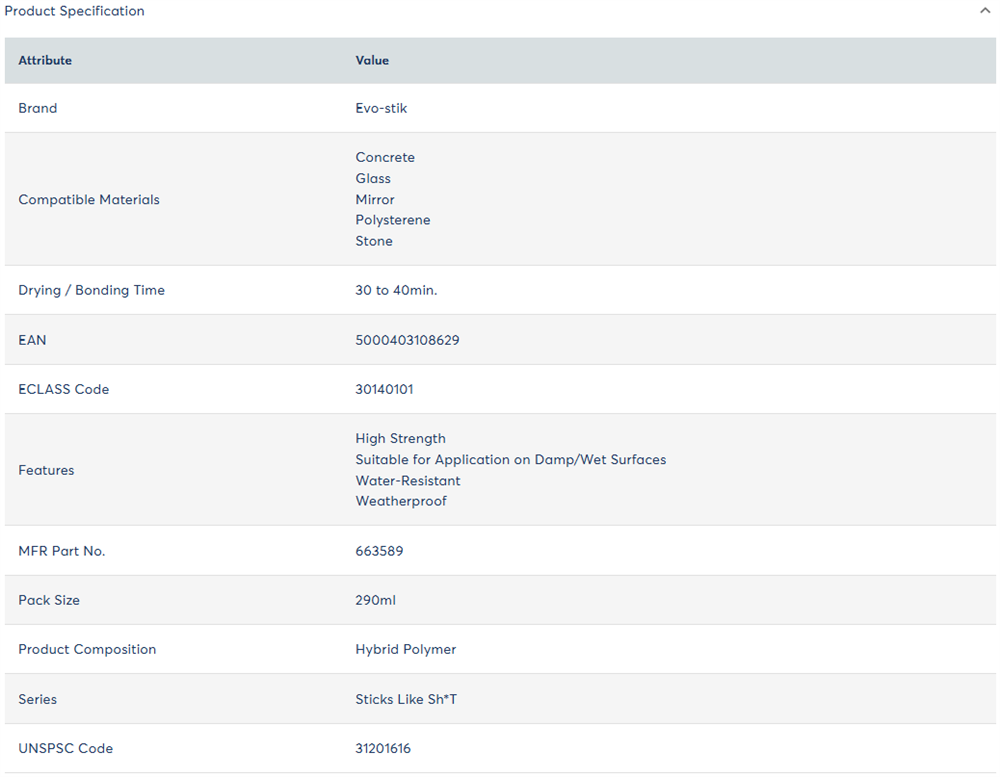Select the Polysterene material entry
Screen dimensions: 1000x777
[x=393, y=220]
